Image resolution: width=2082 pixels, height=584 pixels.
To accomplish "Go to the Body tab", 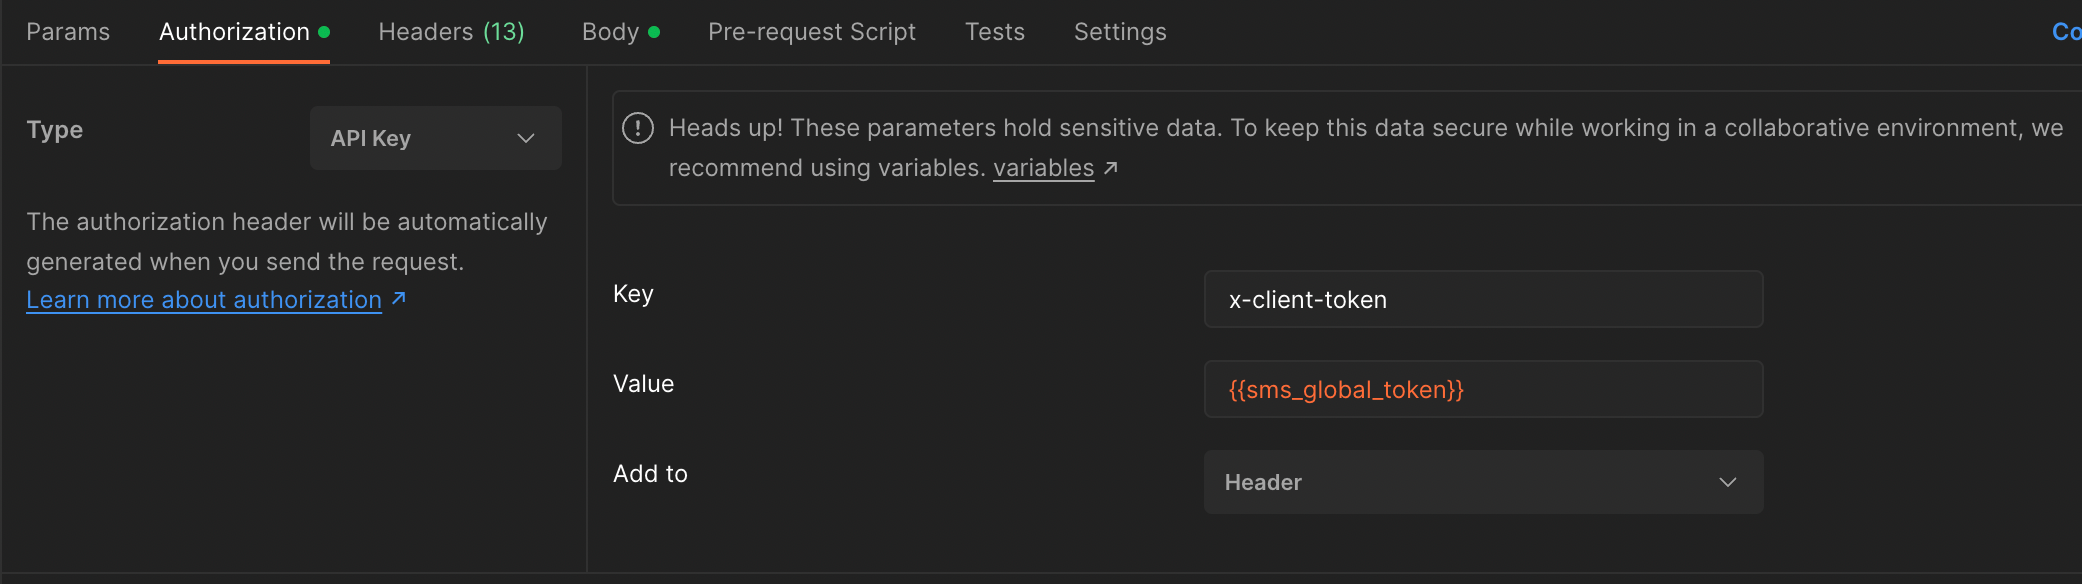I will (610, 32).
